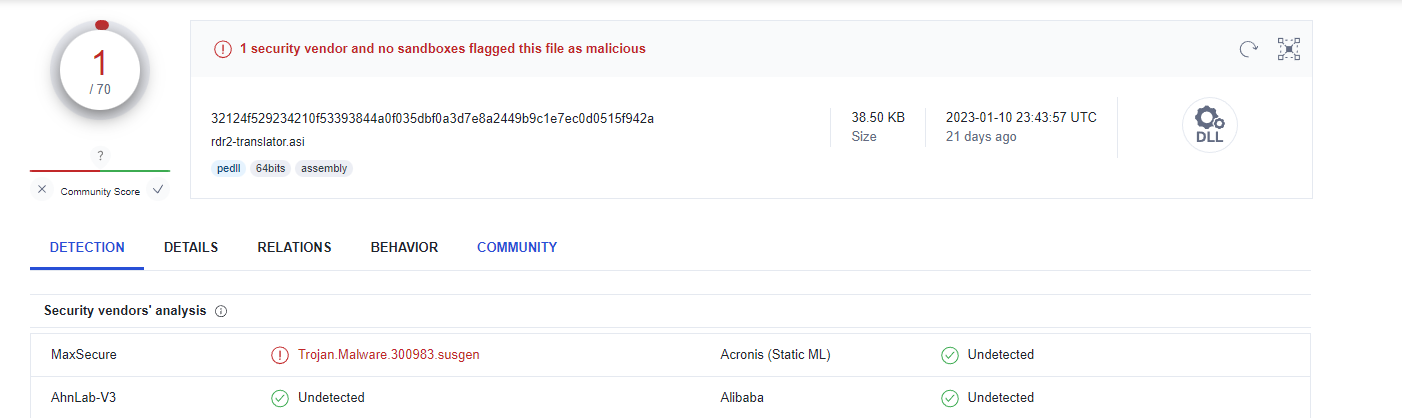Viewport: 1402px width, 418px height.
Task: Select the DETECTION tab
Action: tap(87, 247)
